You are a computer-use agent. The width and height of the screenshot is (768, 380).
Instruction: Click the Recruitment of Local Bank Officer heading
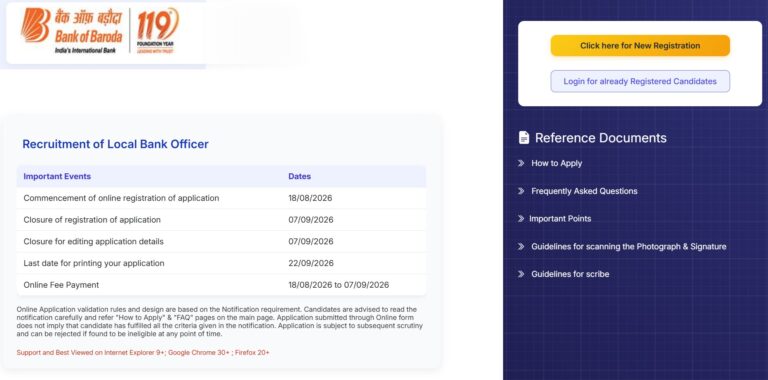click(x=116, y=144)
